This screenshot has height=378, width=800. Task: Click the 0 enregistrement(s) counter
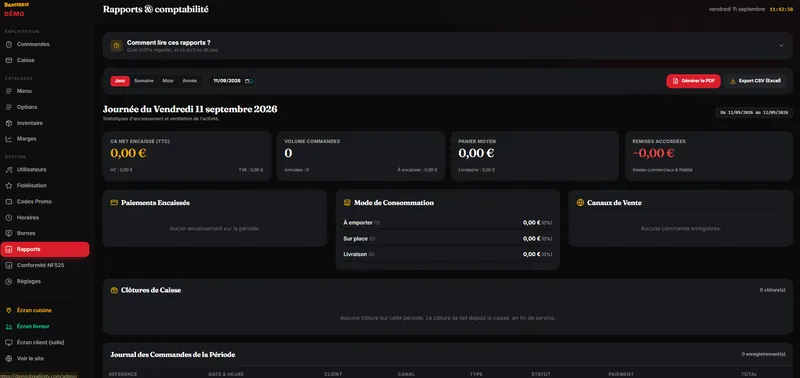click(x=764, y=354)
